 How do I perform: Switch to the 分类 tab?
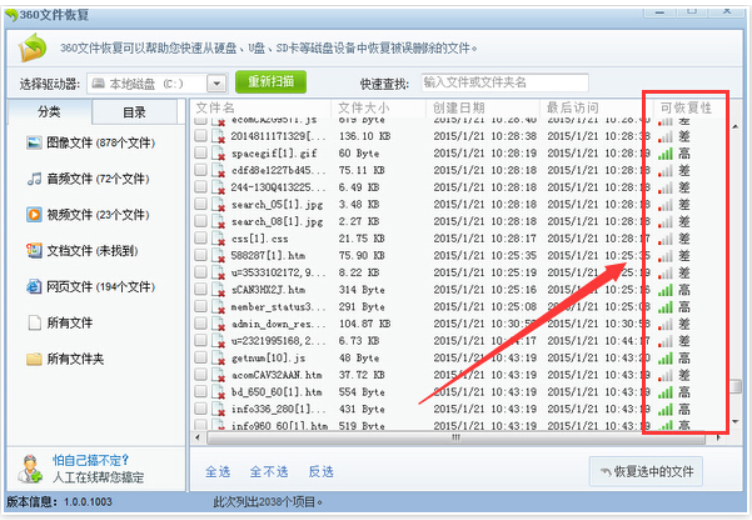click(x=49, y=112)
